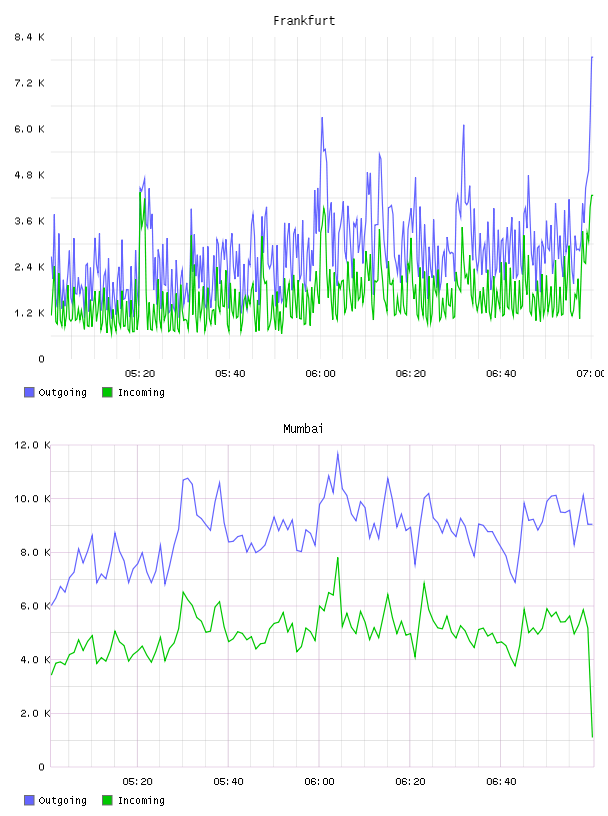Click the 06:40 time label in Frankfurt chart
This screenshot has height=816, width=608.
501,374
